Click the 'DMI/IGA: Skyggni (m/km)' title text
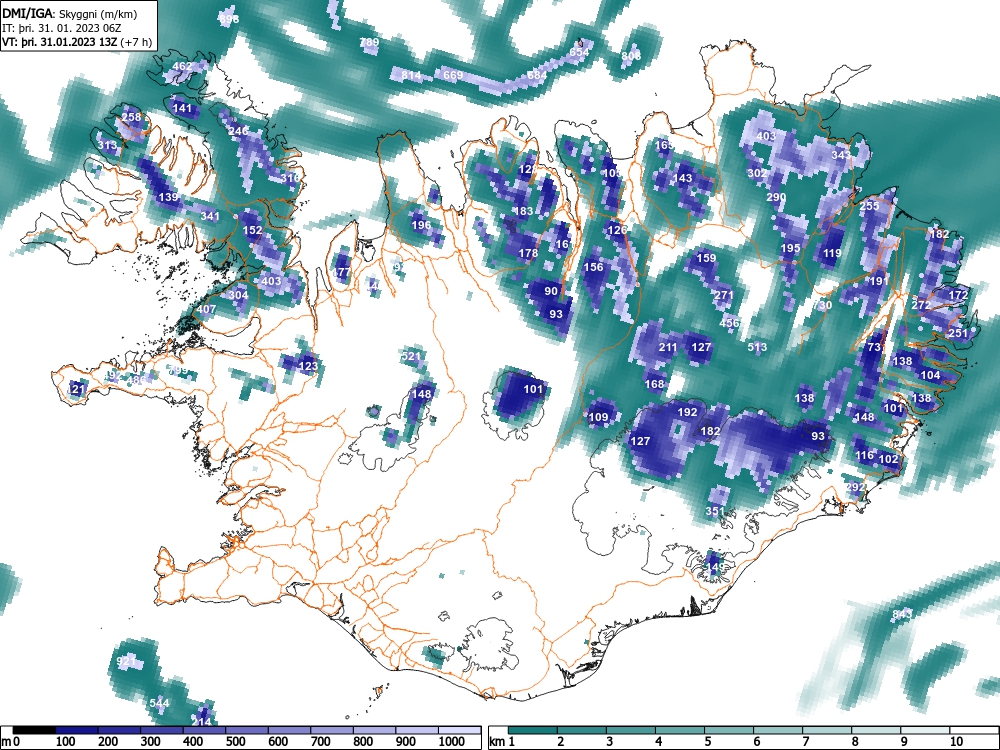Image resolution: width=1000 pixels, height=750 pixels. point(70,13)
